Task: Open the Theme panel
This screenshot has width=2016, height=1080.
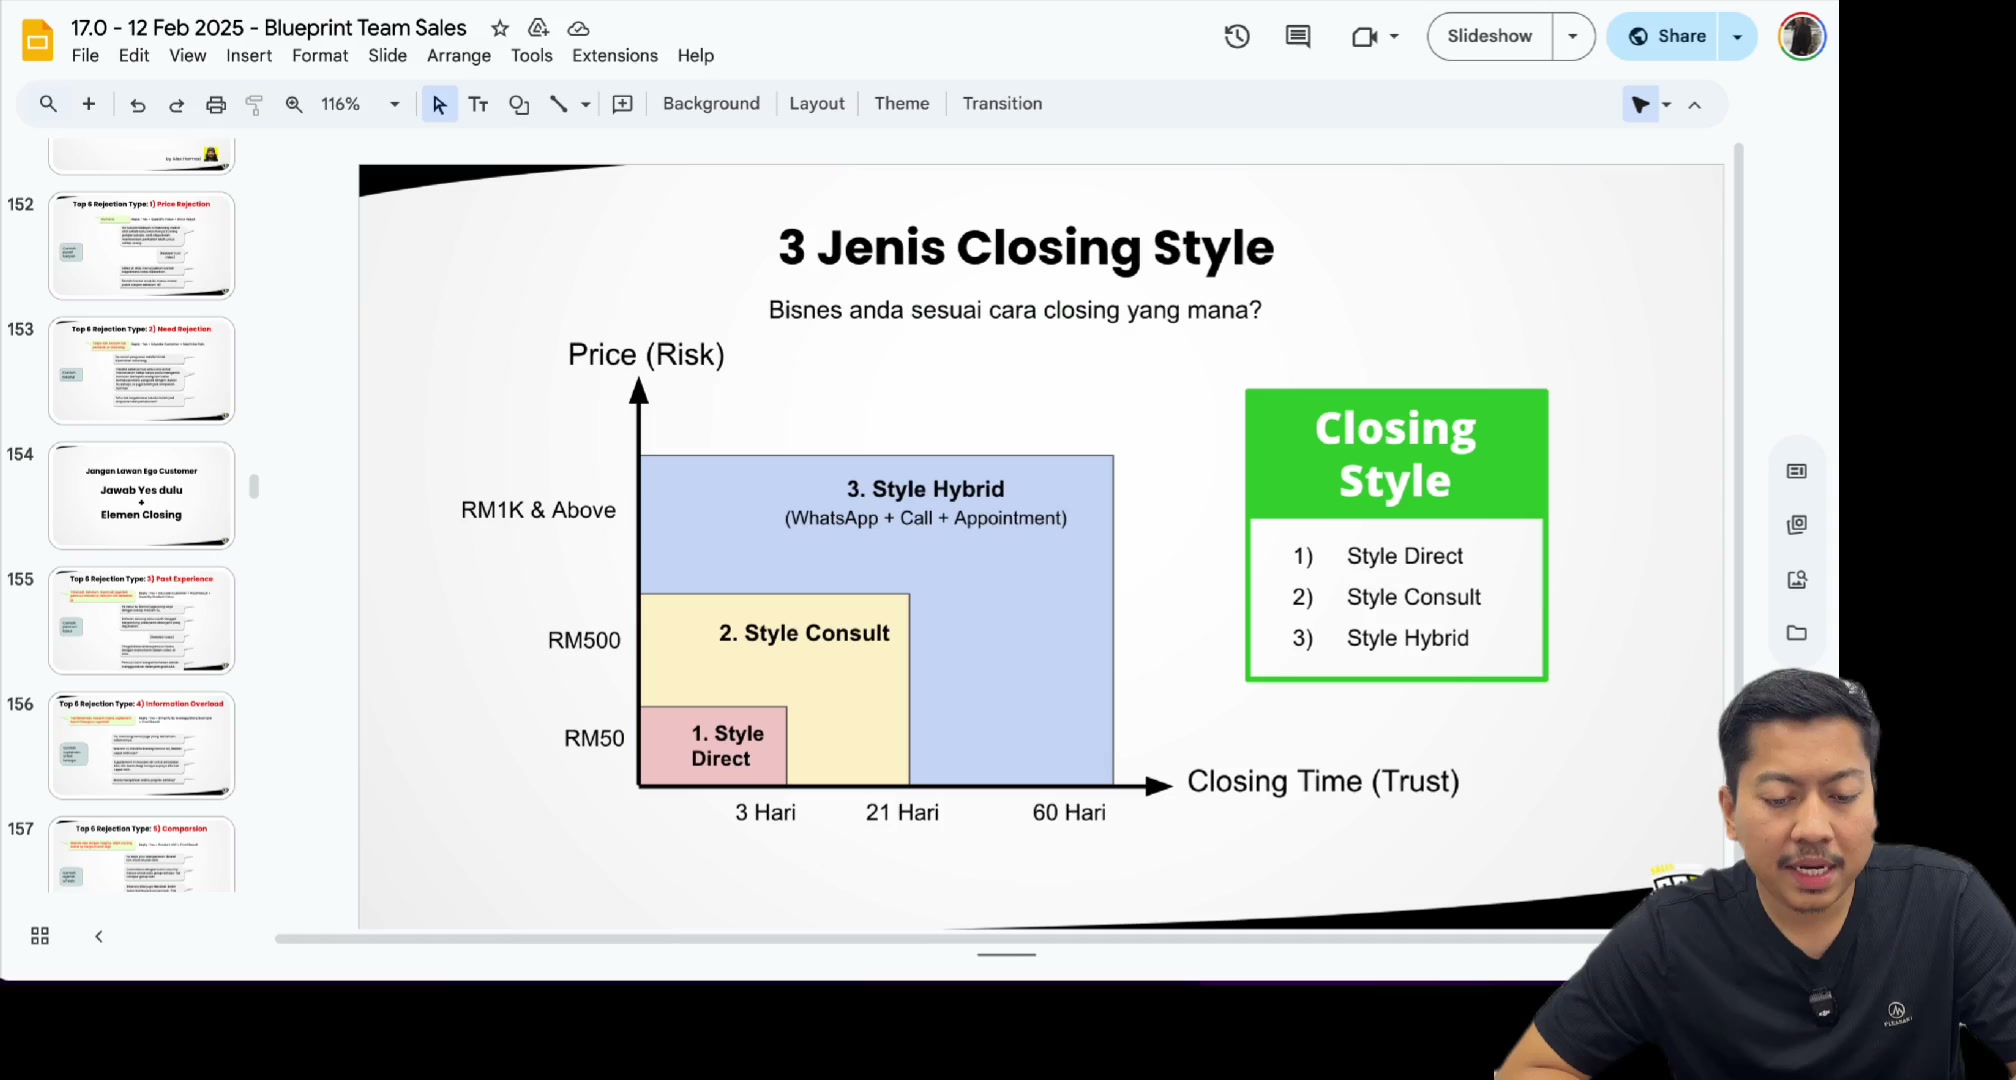Action: 901,104
